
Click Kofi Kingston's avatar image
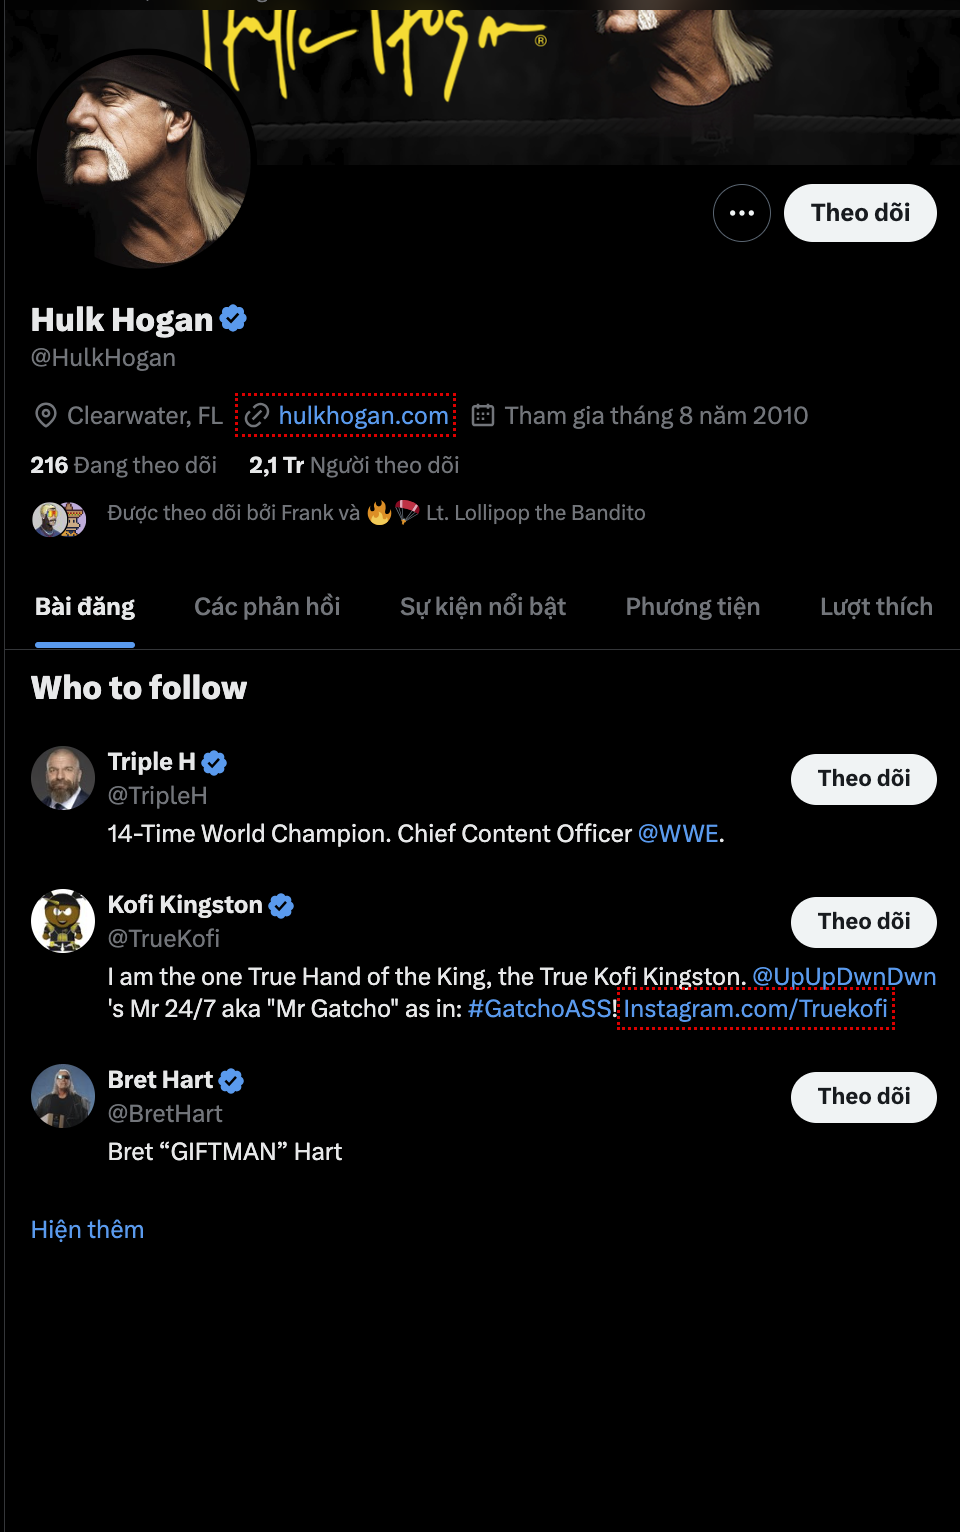[63, 921]
